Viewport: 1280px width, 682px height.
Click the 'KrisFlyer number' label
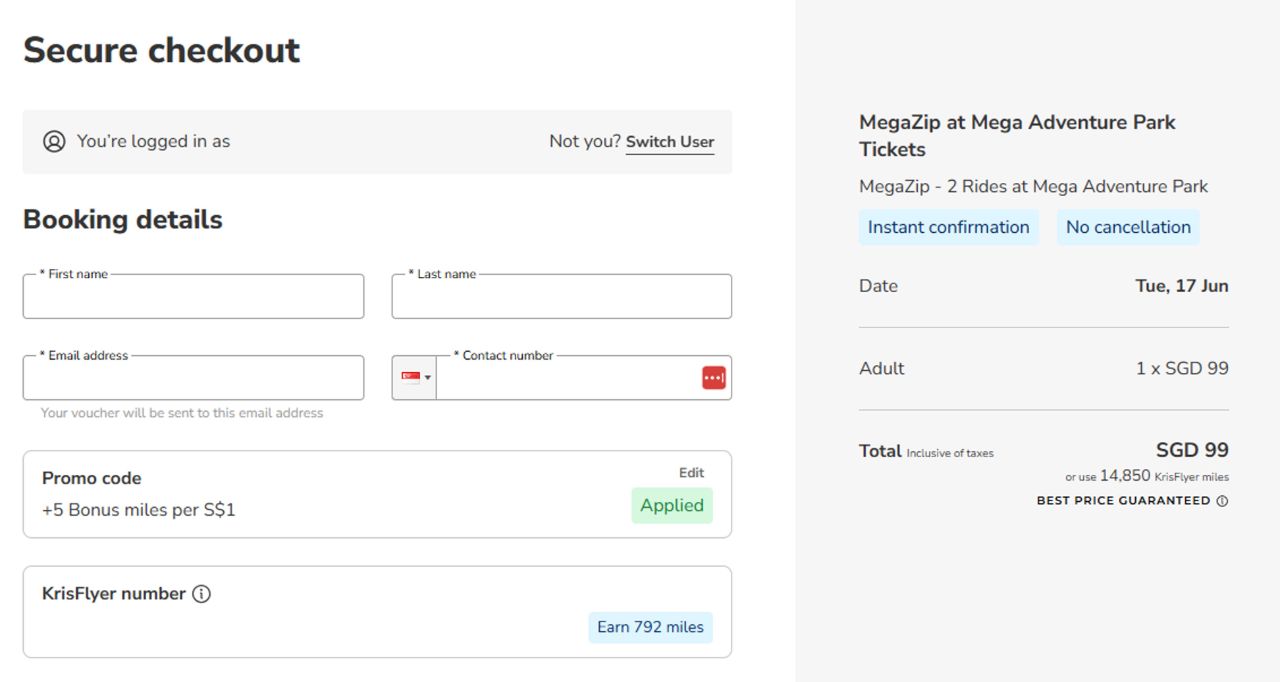pyautogui.click(x=114, y=594)
